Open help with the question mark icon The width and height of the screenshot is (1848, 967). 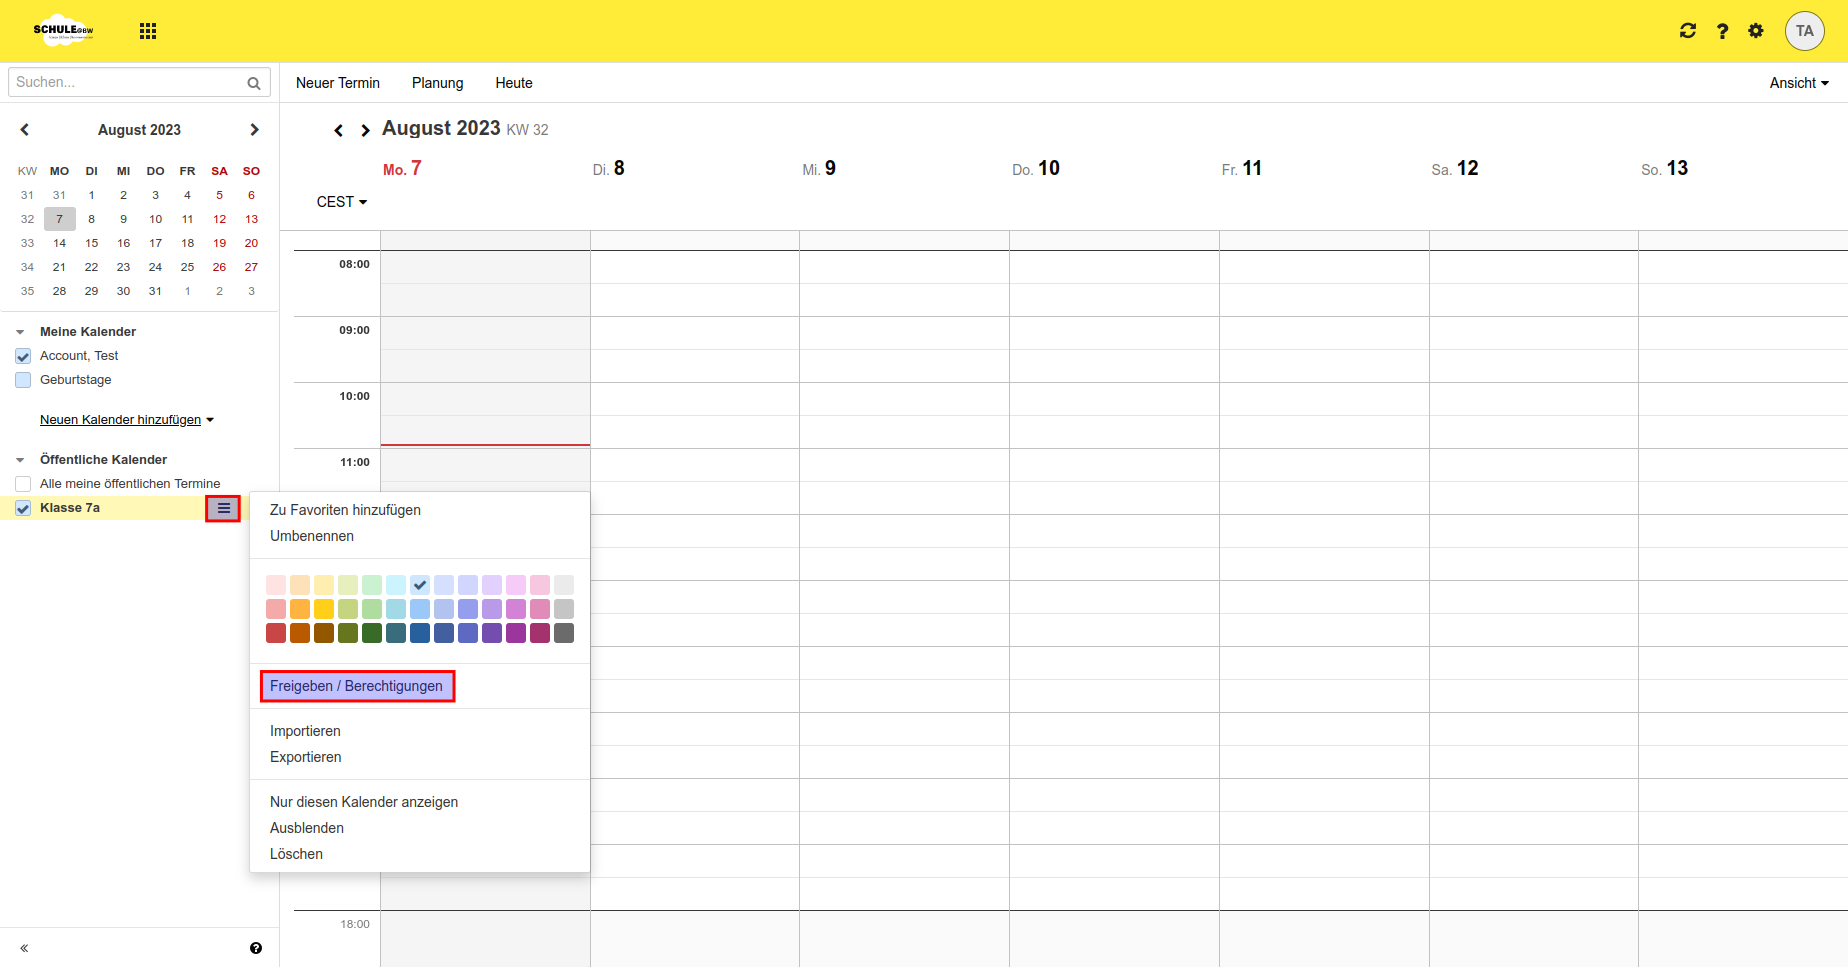tap(1722, 31)
